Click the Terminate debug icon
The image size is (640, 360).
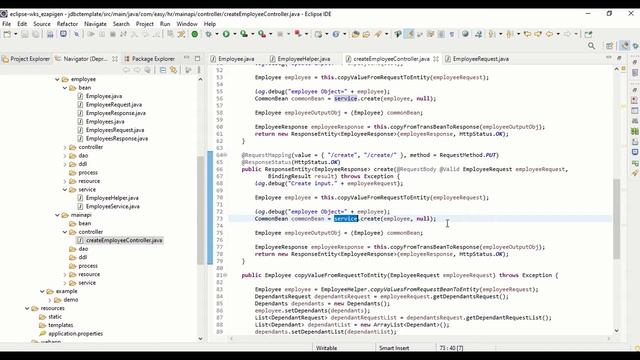click(x=113, y=34)
